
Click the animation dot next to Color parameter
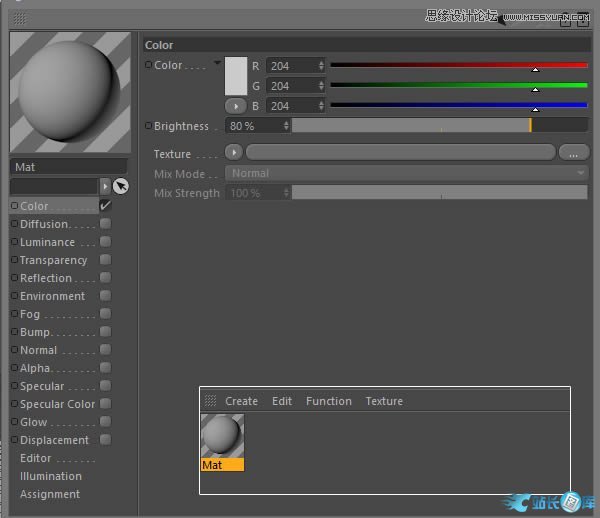pos(148,65)
